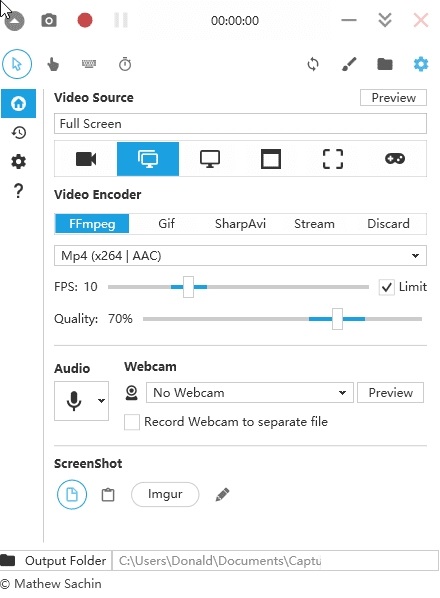Screen dimensions: 440x598
Task: Pick the webcam-only camcorder video source
Action: 86,159
